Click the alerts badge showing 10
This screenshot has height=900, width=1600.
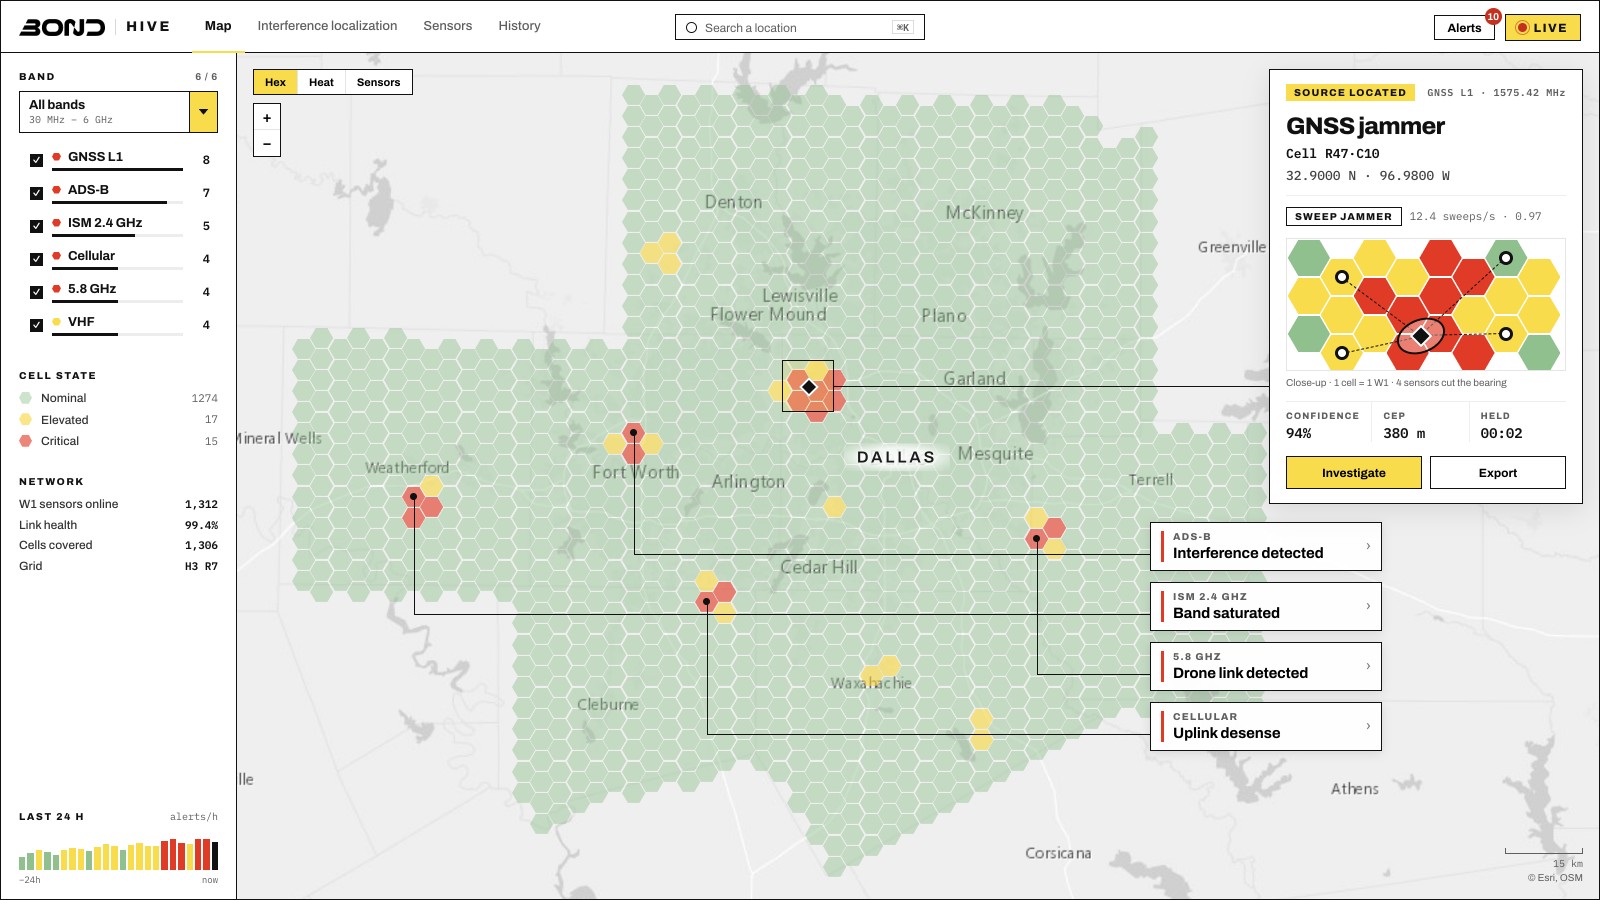(1493, 16)
